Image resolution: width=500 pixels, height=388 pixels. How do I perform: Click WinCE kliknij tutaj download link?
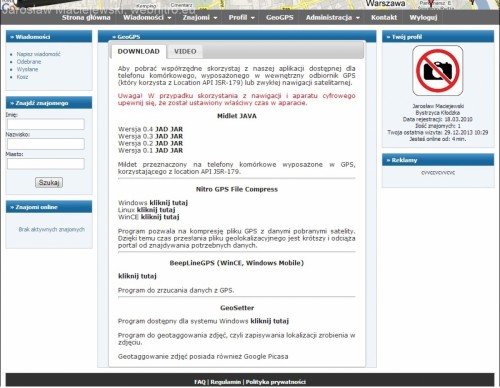point(160,217)
